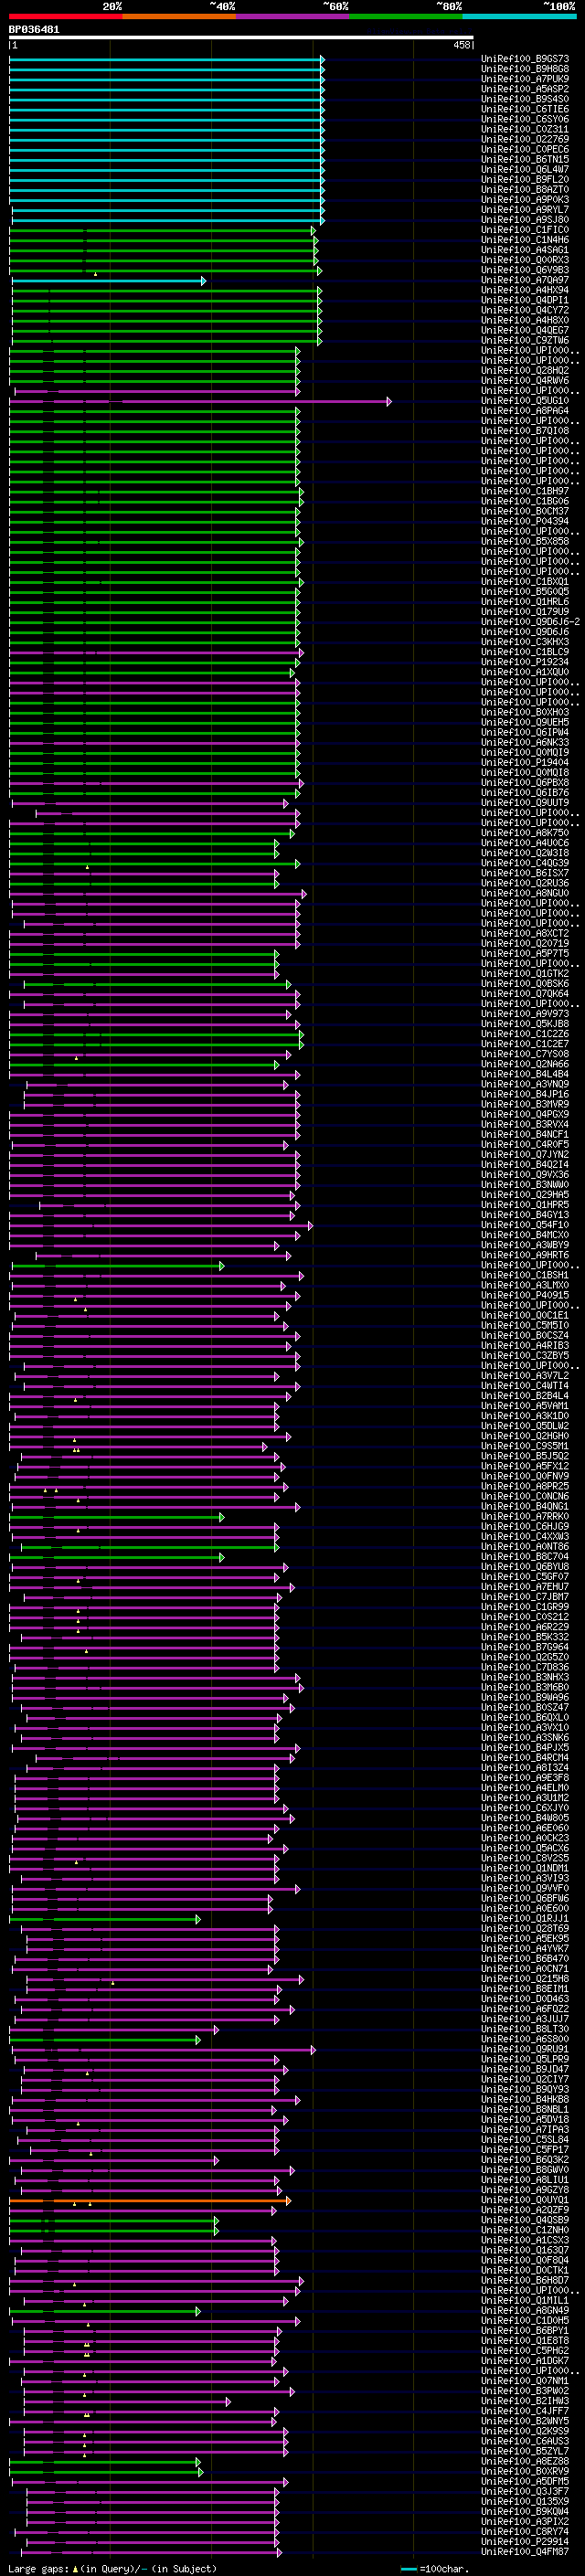
Task: Select hit UniRef100_C9ZTW6
Action: click(x=524, y=340)
